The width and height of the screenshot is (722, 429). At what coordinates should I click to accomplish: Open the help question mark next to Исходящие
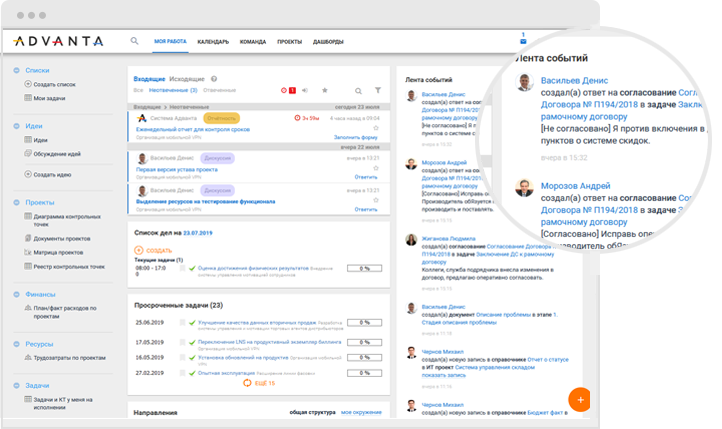click(214, 79)
